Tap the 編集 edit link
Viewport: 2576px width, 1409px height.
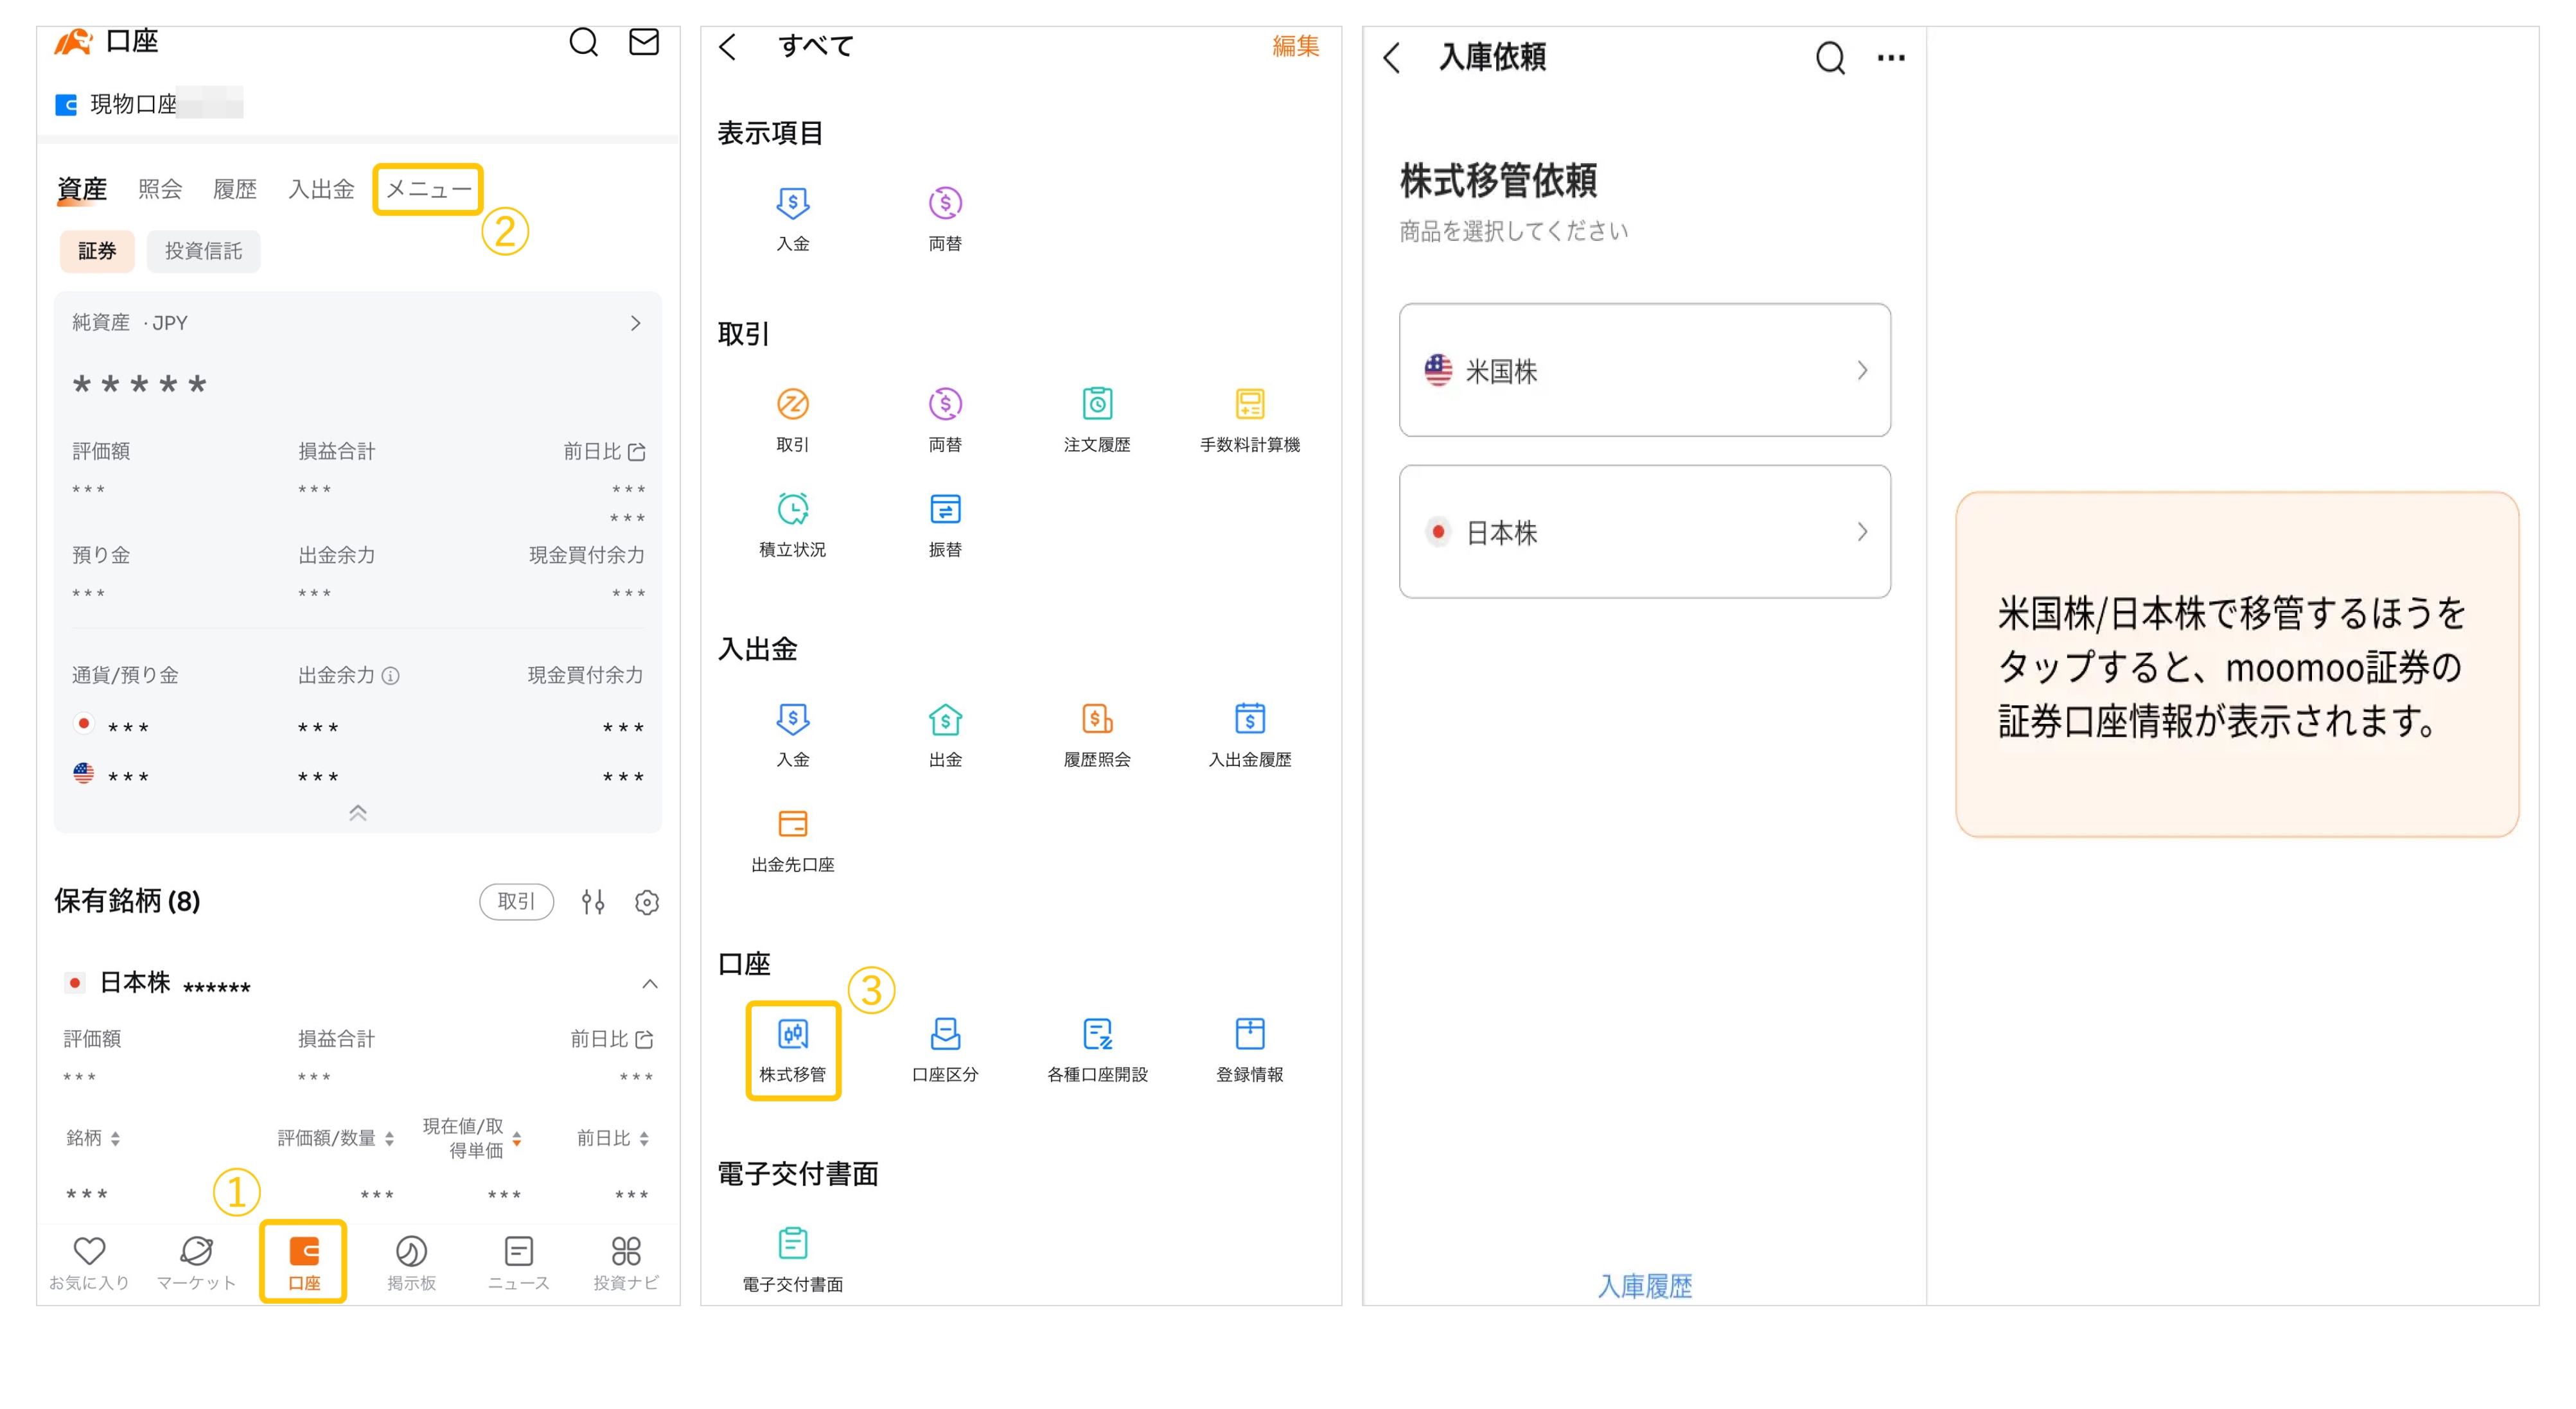click(x=1295, y=46)
